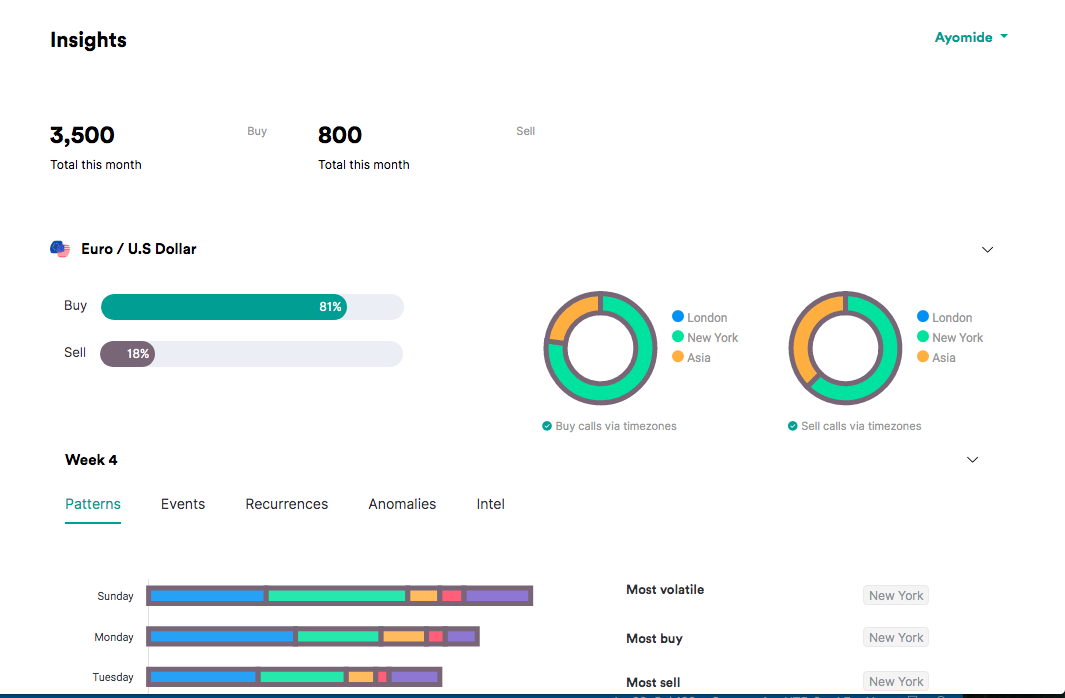The image size is (1065, 698).
Task: Click the Buy calls via timezones caption
Action: (616, 426)
